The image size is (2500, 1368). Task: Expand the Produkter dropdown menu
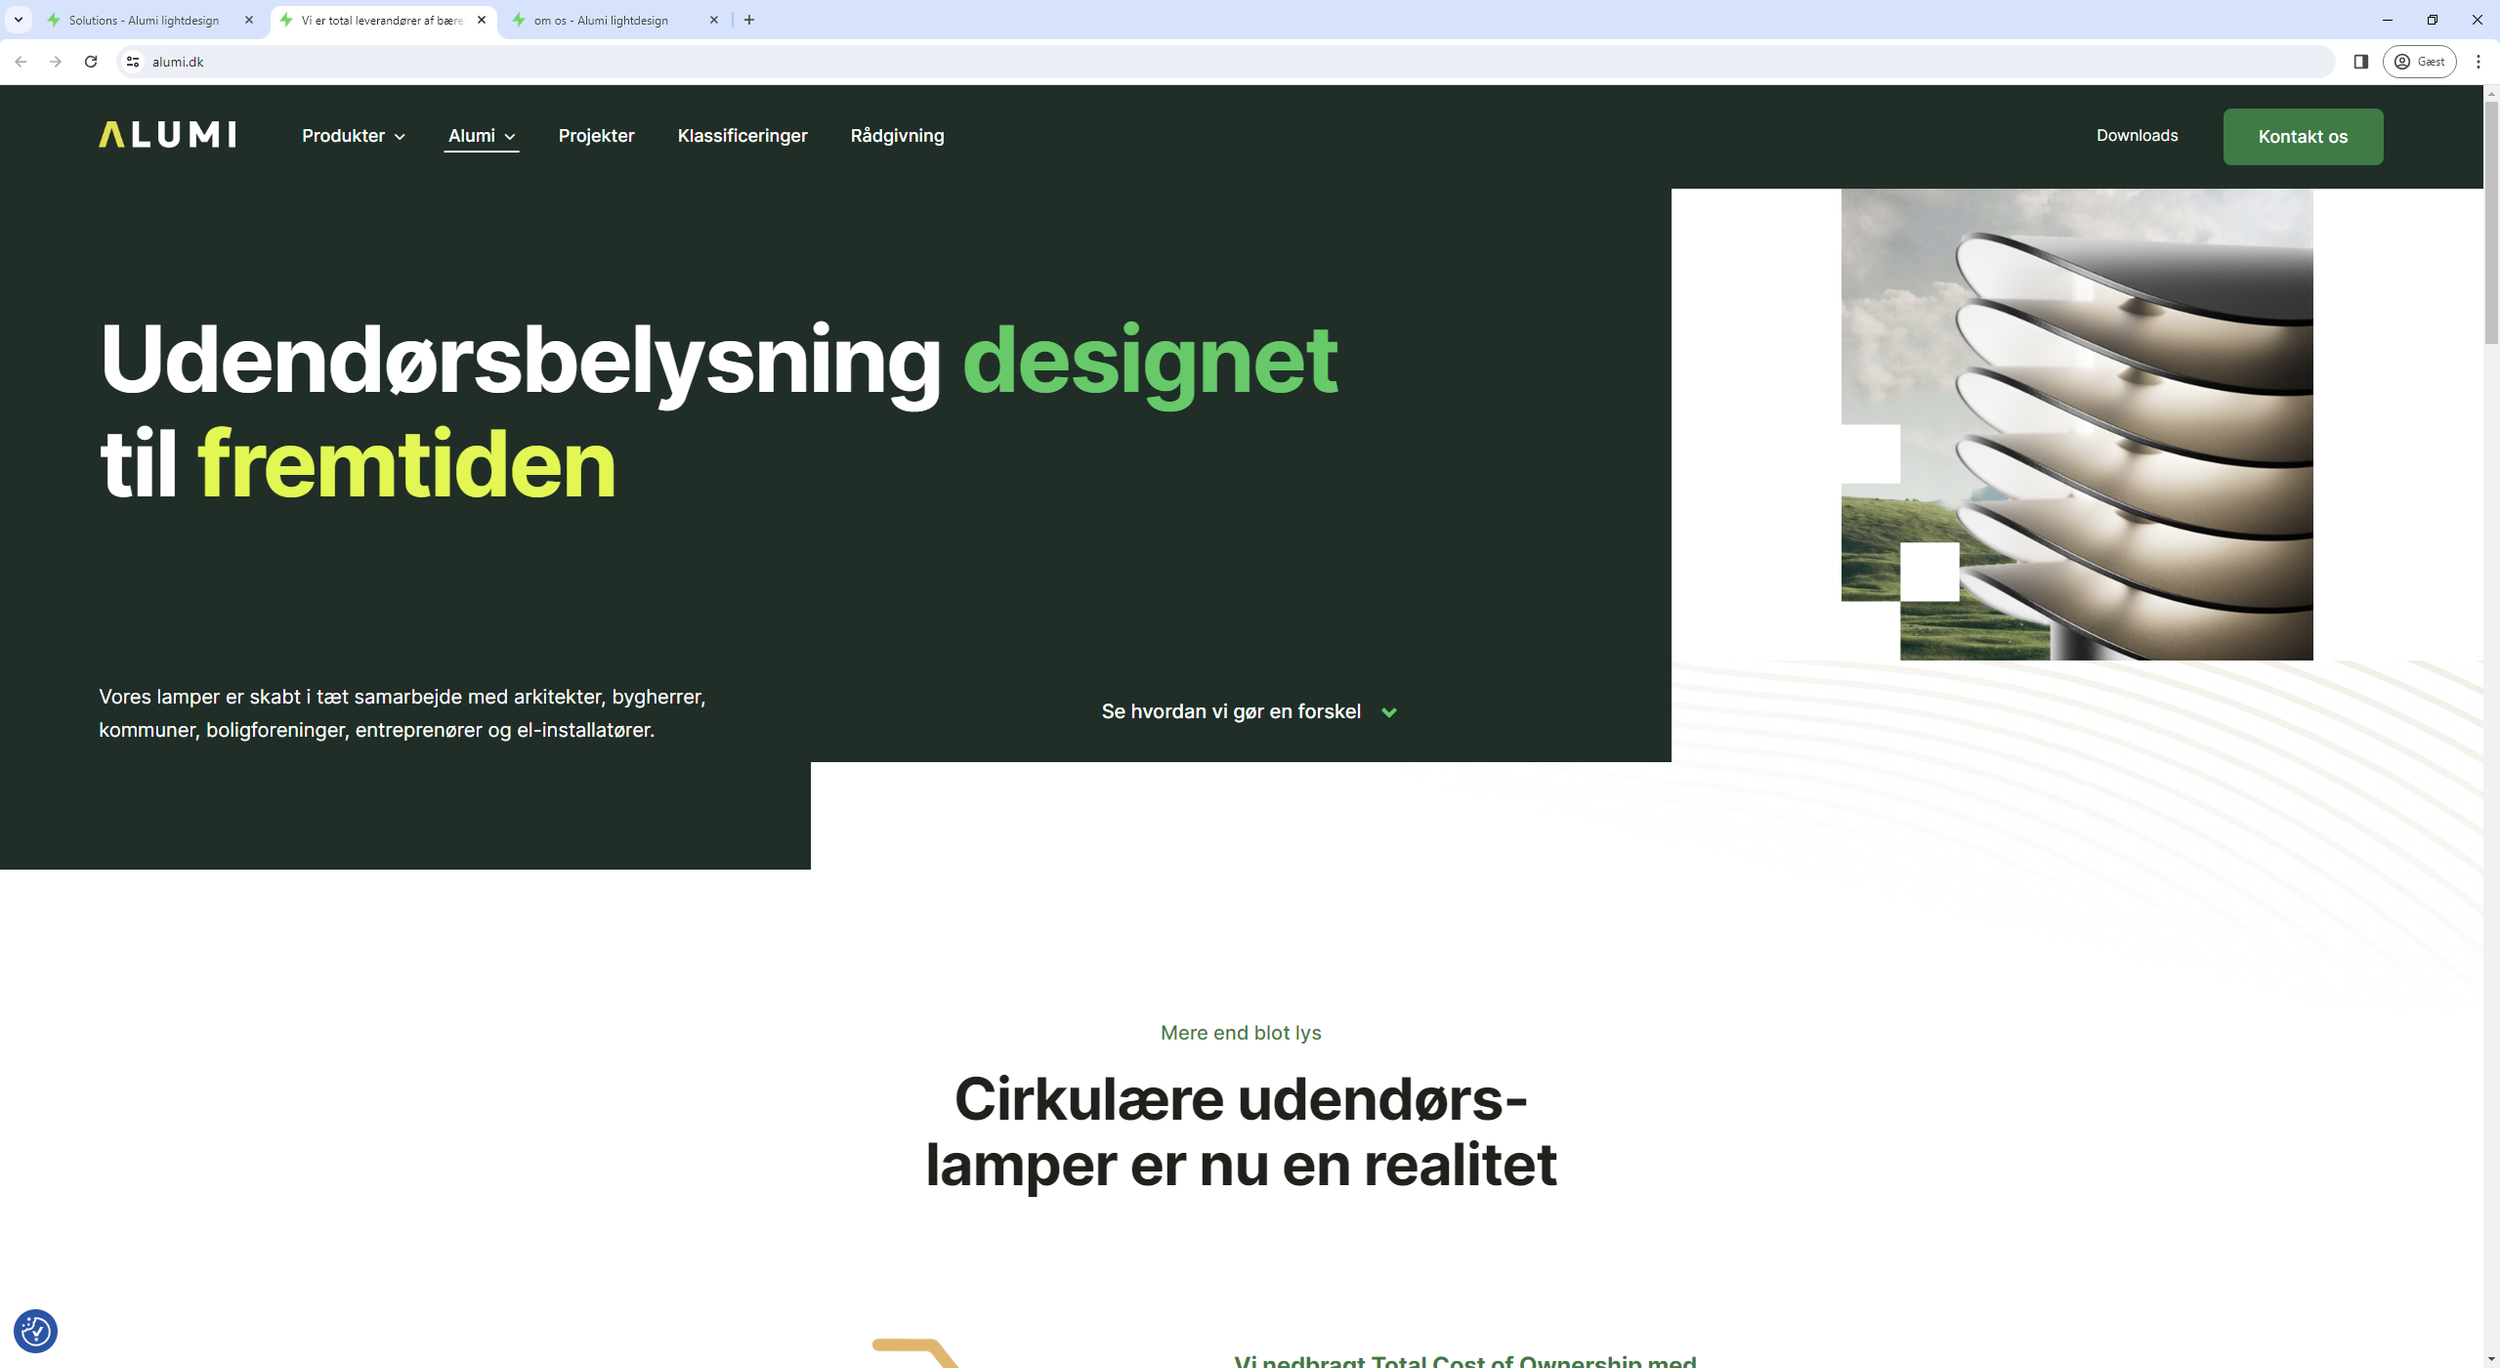354,136
